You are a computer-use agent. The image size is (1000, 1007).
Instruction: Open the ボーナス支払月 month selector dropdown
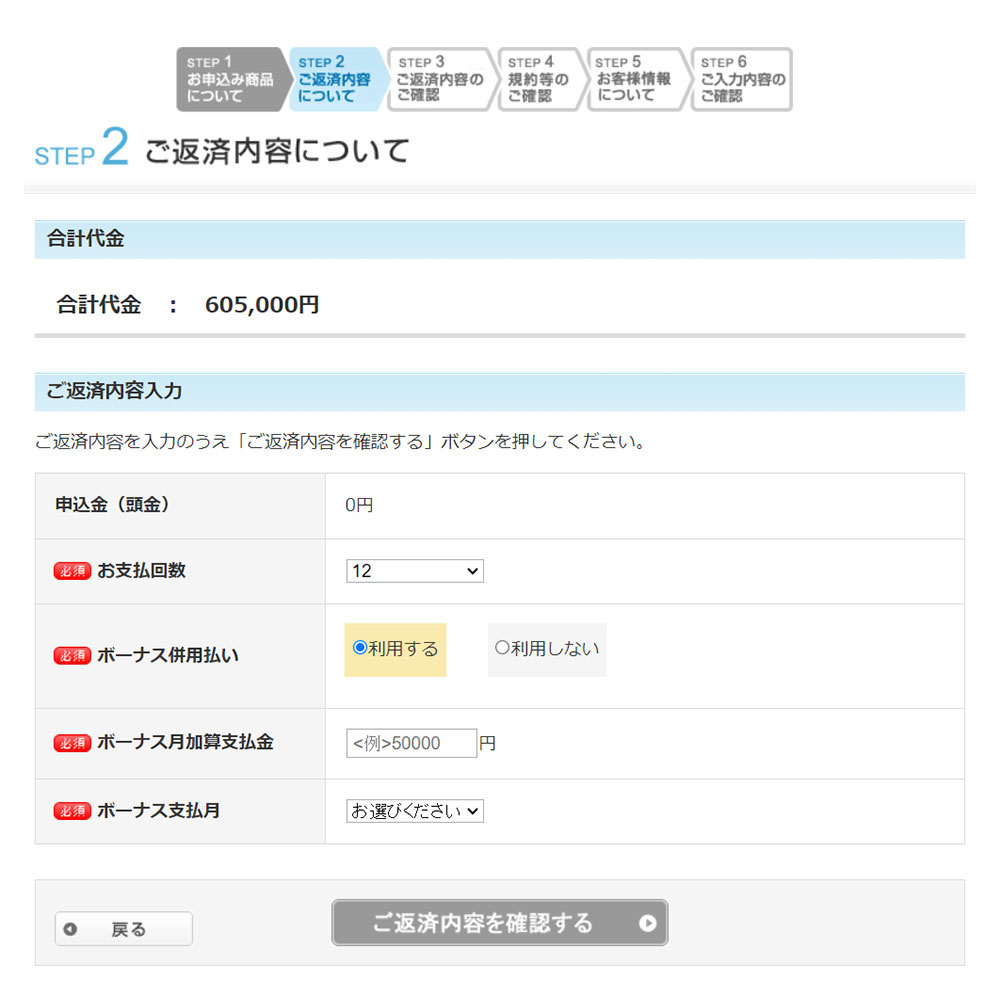pyautogui.click(x=413, y=811)
